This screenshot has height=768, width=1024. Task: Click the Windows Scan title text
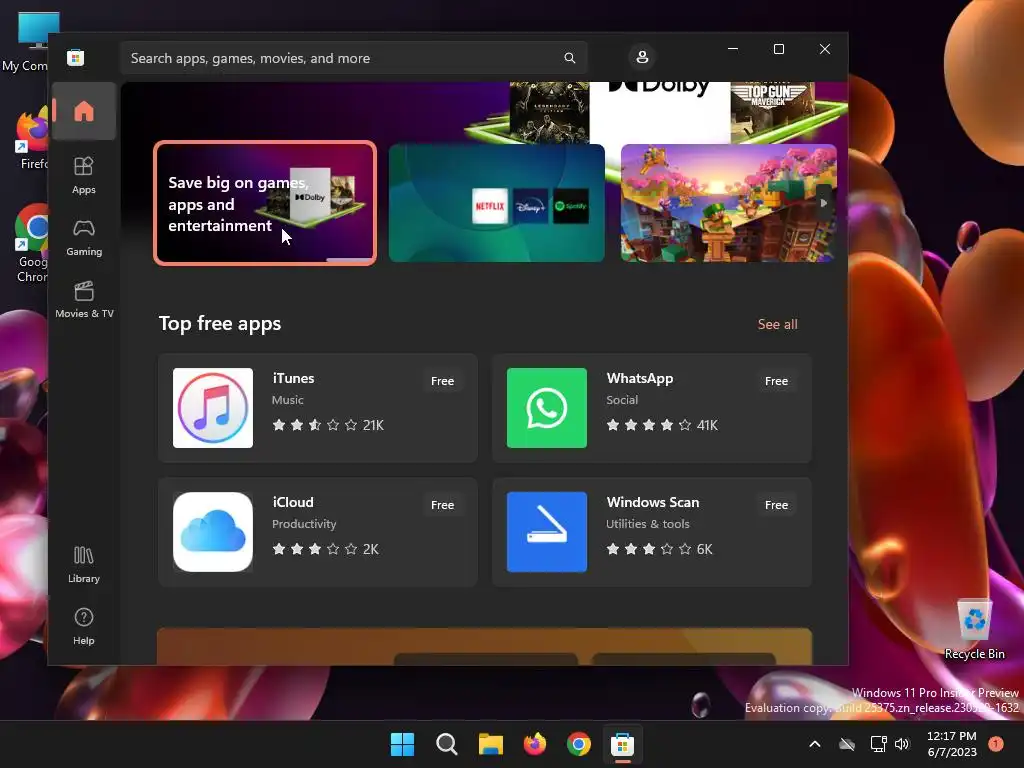[652, 502]
